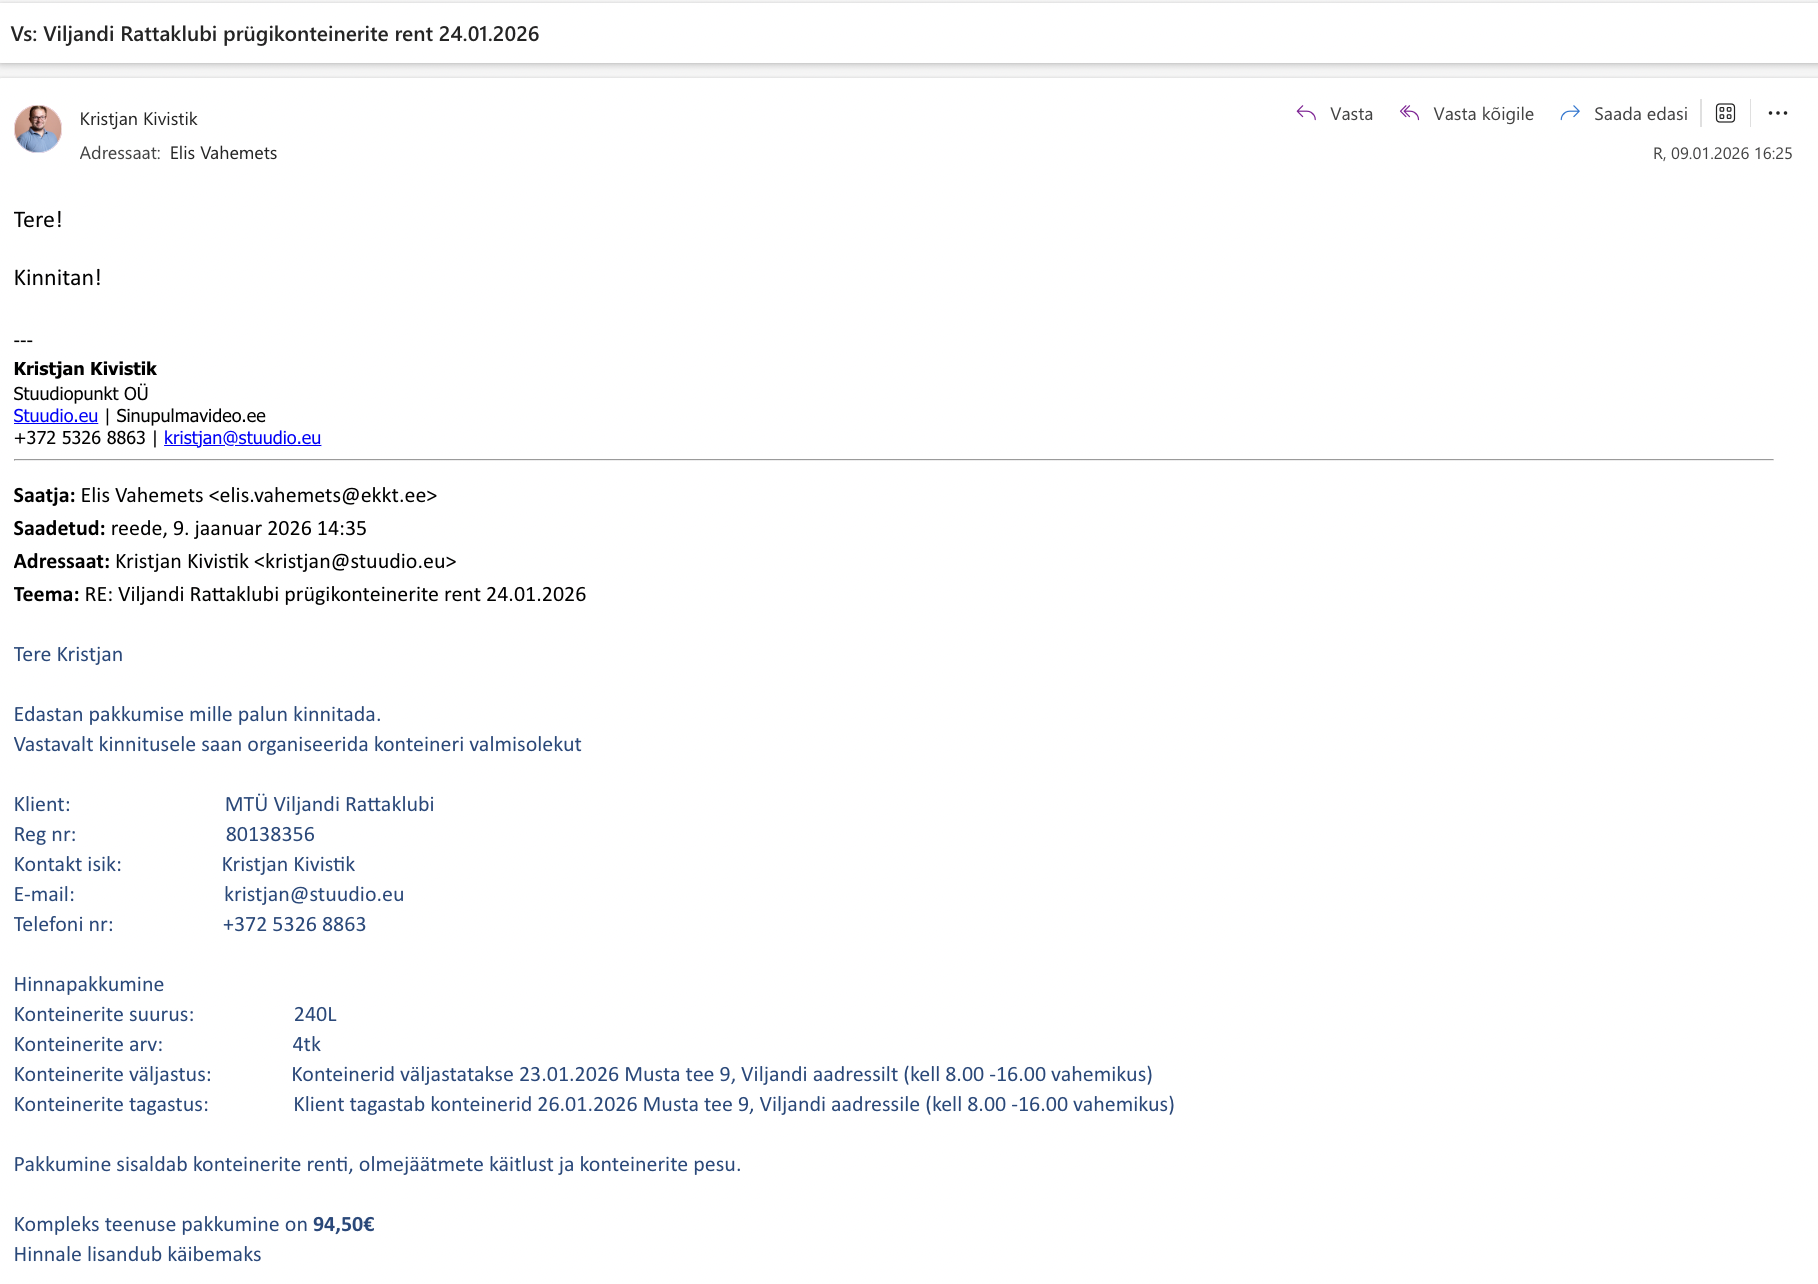Click recipient Elis Vahemets in Adressaat line
Image resolution: width=1818 pixels, height=1284 pixels.
pos(223,153)
